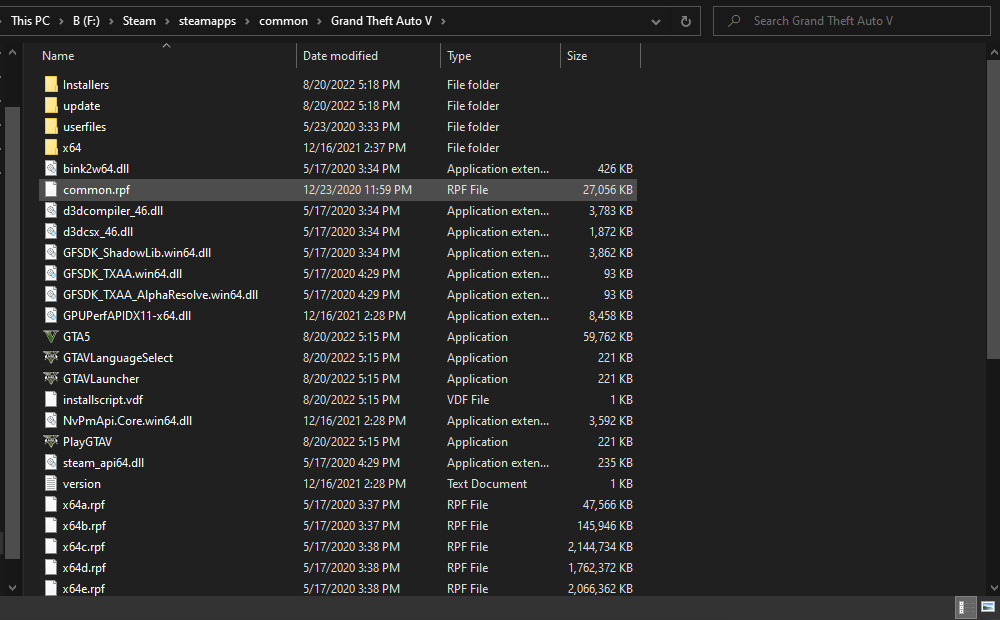The image size is (1000, 620).
Task: Click the 59,762 KB size of GTA5
Action: [608, 337]
